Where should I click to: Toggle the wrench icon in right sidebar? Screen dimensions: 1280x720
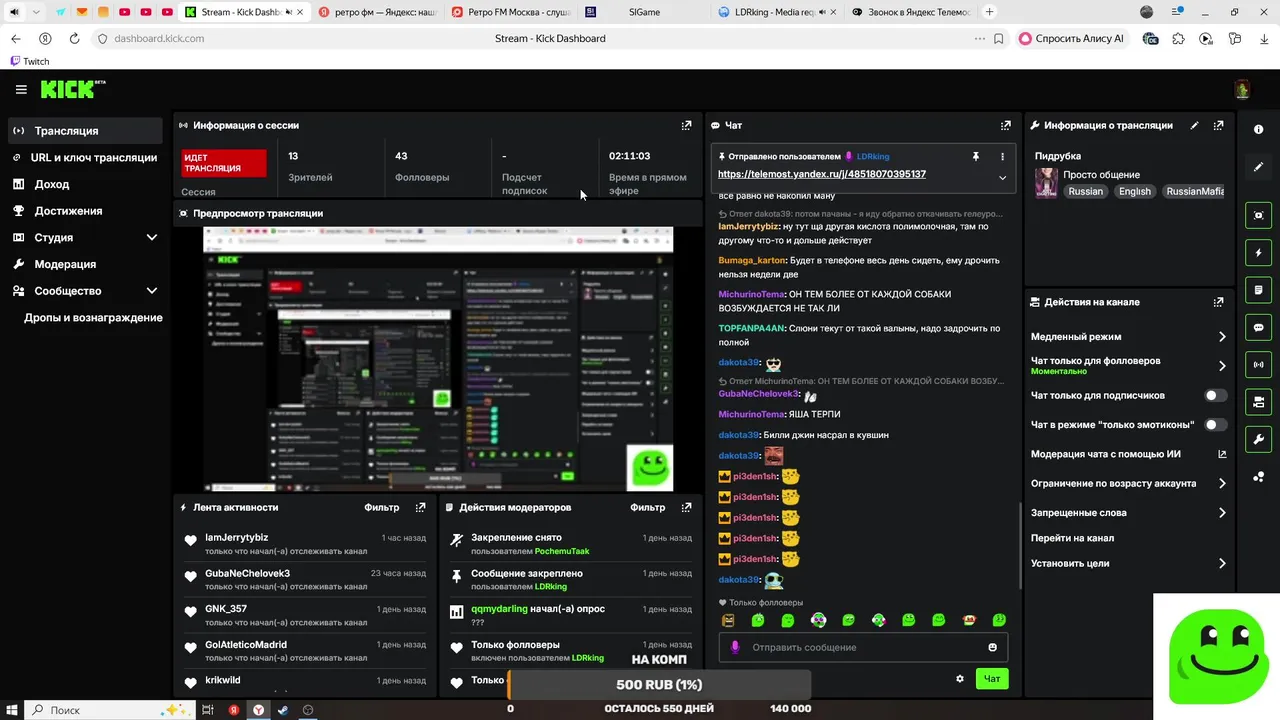[x=1258, y=439]
